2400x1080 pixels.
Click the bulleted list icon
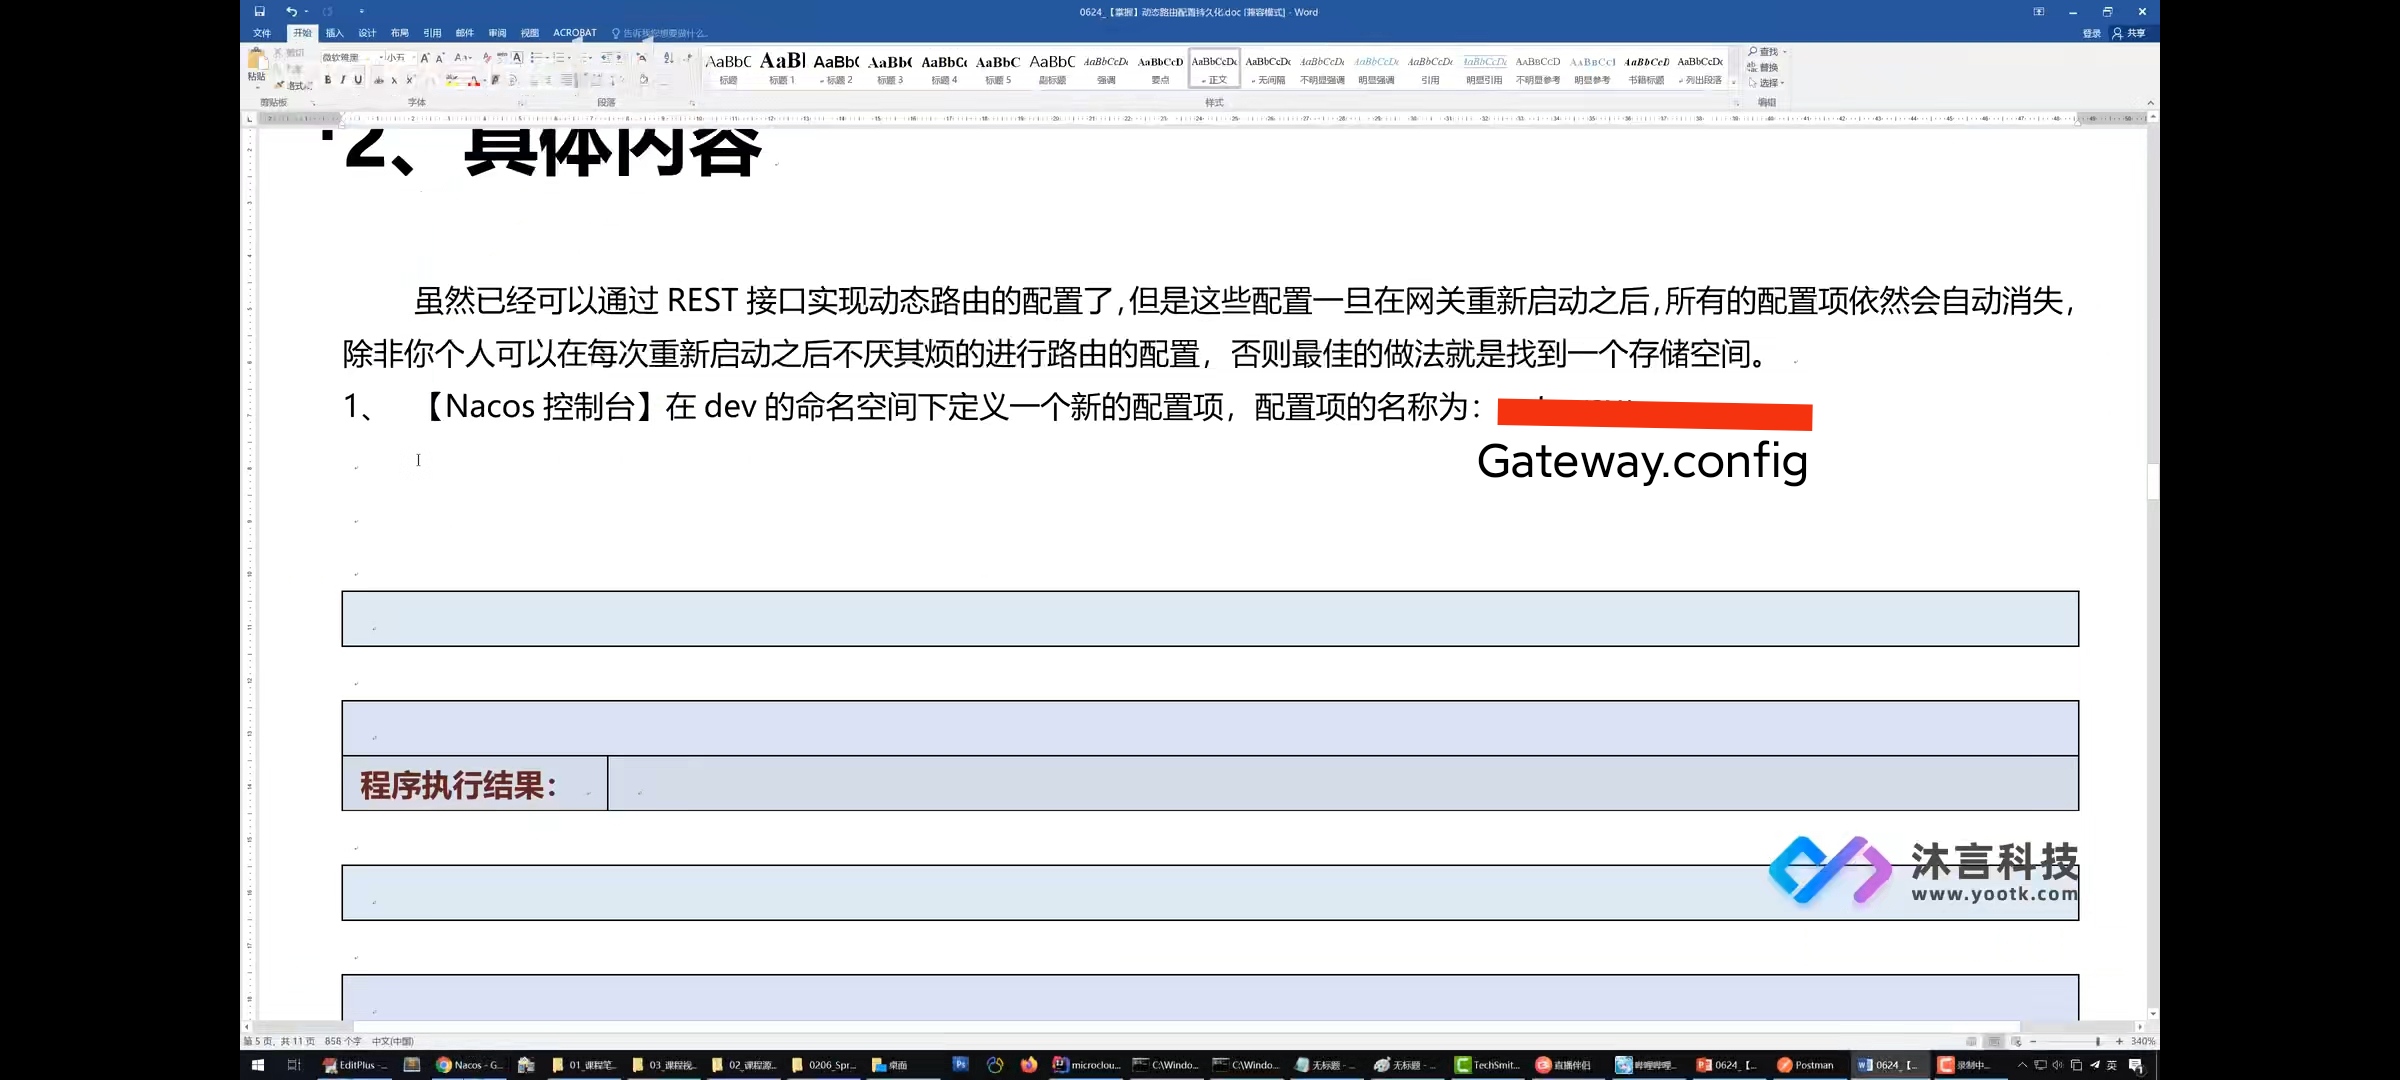click(x=536, y=58)
